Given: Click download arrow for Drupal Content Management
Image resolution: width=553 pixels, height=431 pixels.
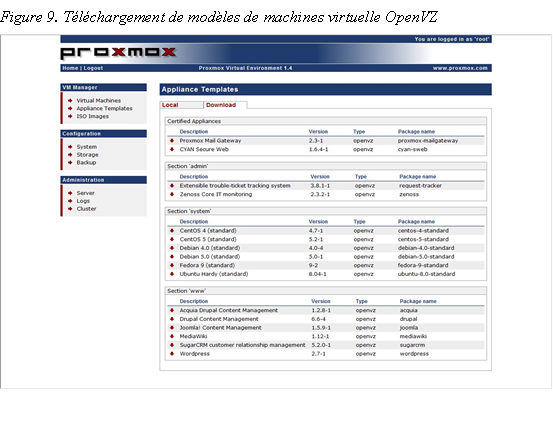Looking at the screenshot, I should point(172,319).
